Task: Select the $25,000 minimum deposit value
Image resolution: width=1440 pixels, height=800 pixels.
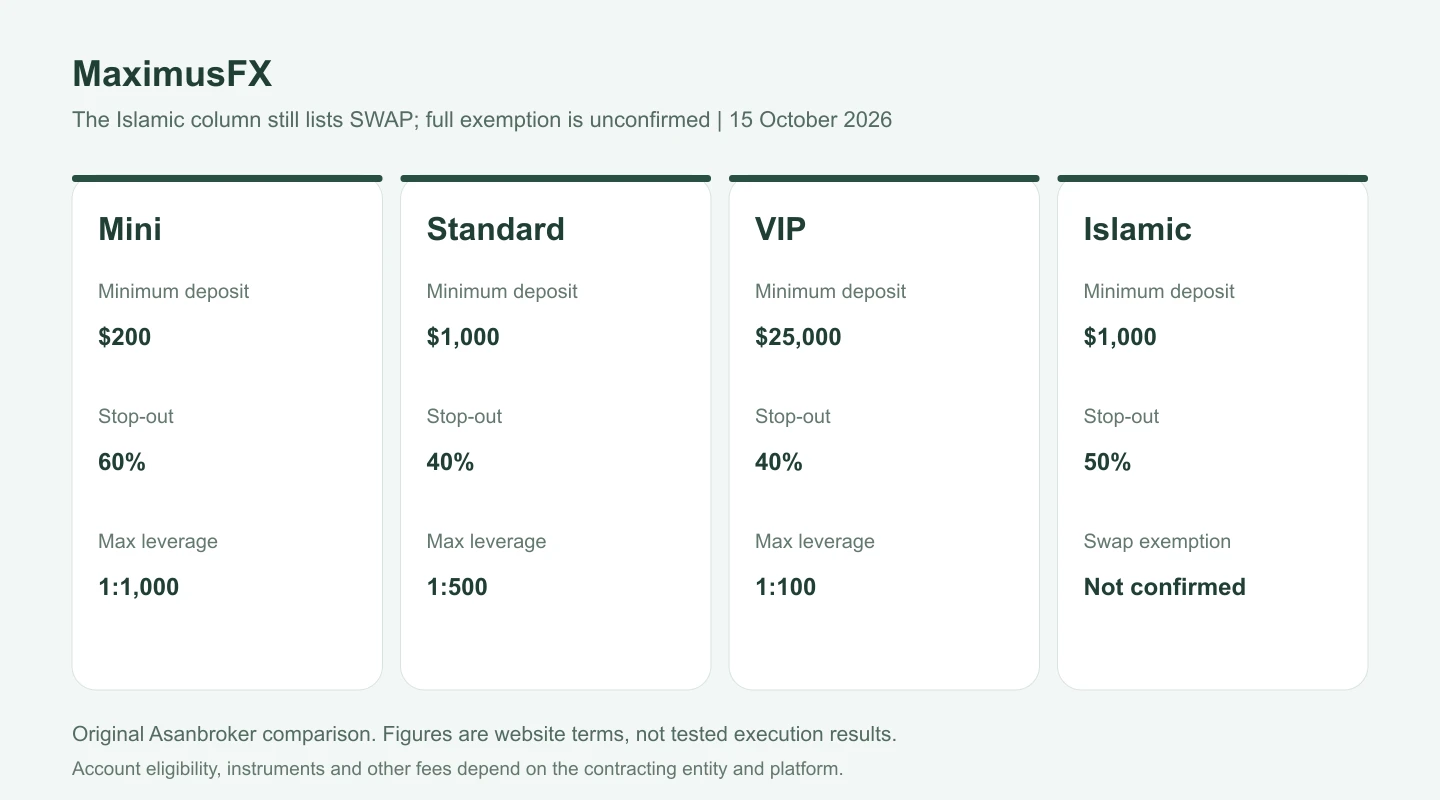Action: pos(798,337)
